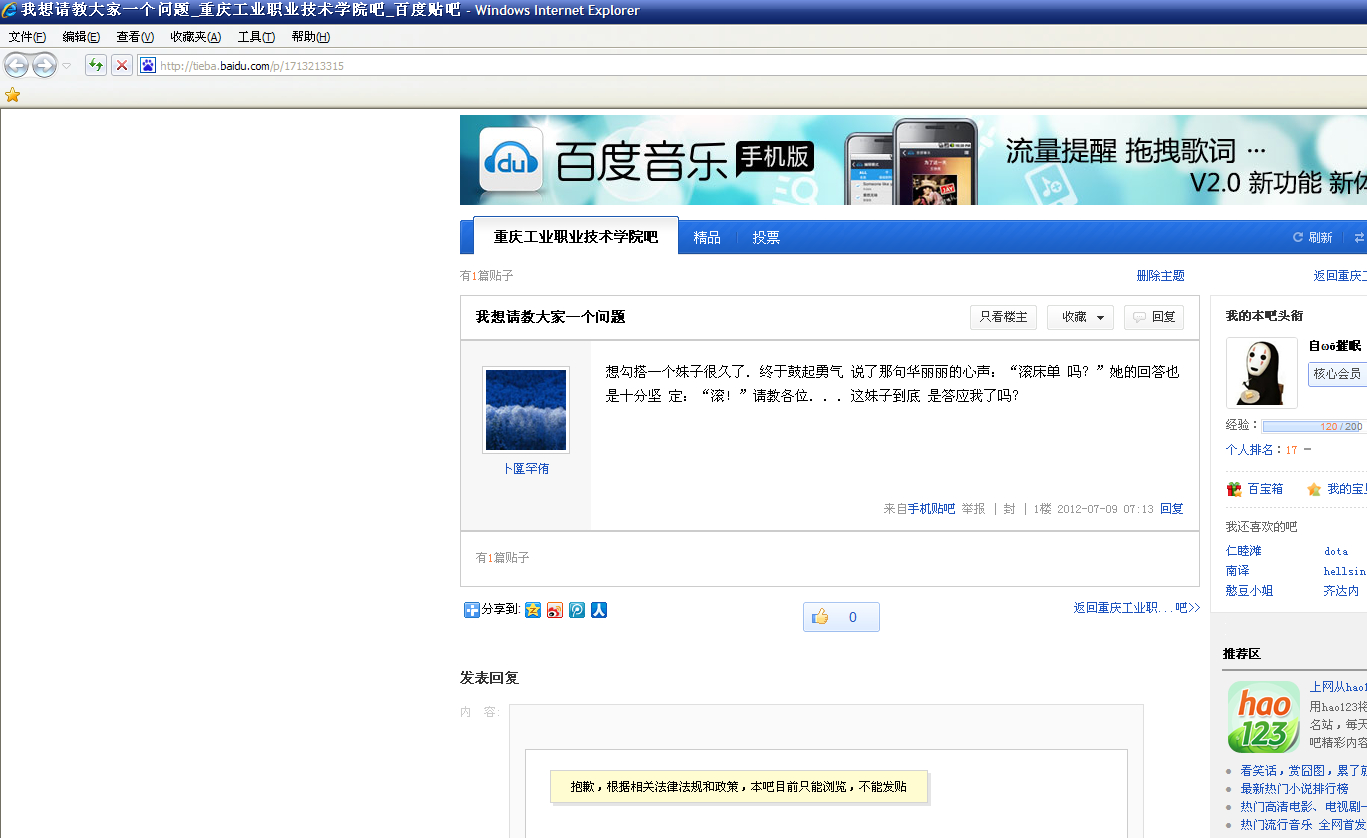Image resolution: width=1367 pixels, height=838 pixels.
Task: Click the 回复 link beside the post timestamp
Action: (1172, 509)
